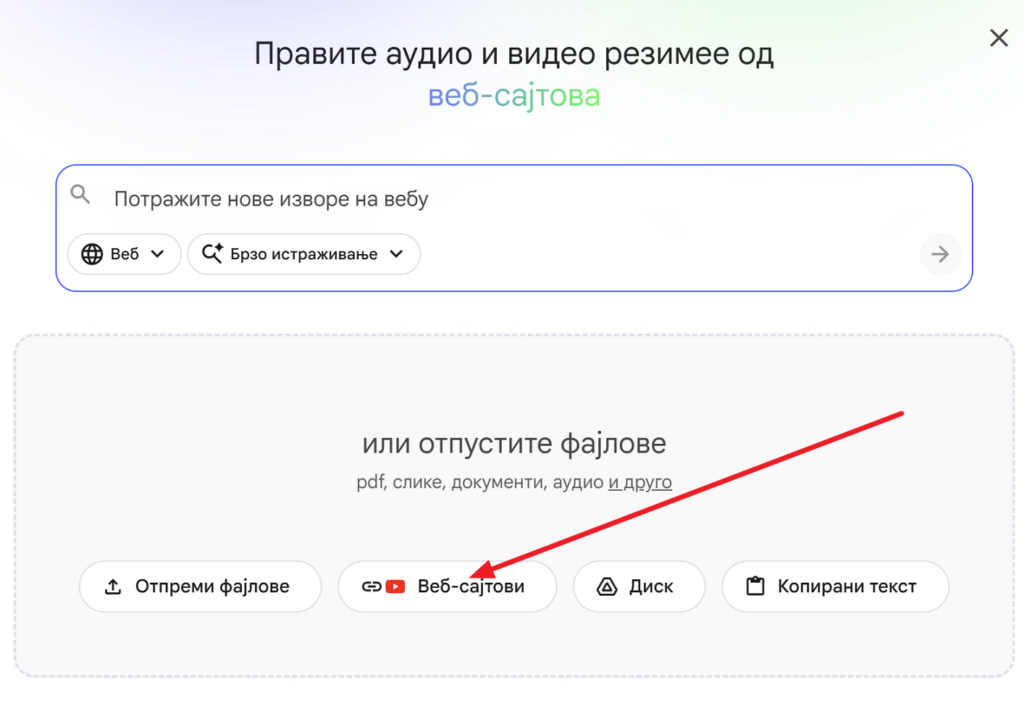Click the chain link icon

(371, 587)
